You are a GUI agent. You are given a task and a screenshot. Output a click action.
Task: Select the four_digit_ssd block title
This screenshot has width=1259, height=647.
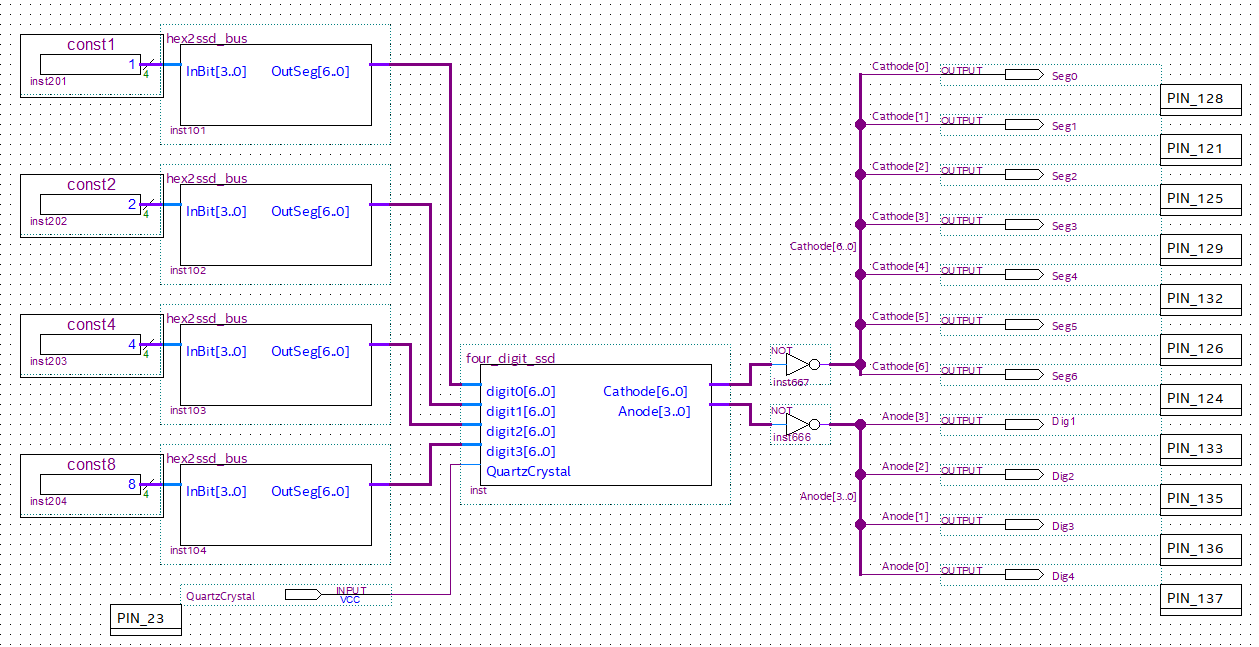tap(510, 358)
